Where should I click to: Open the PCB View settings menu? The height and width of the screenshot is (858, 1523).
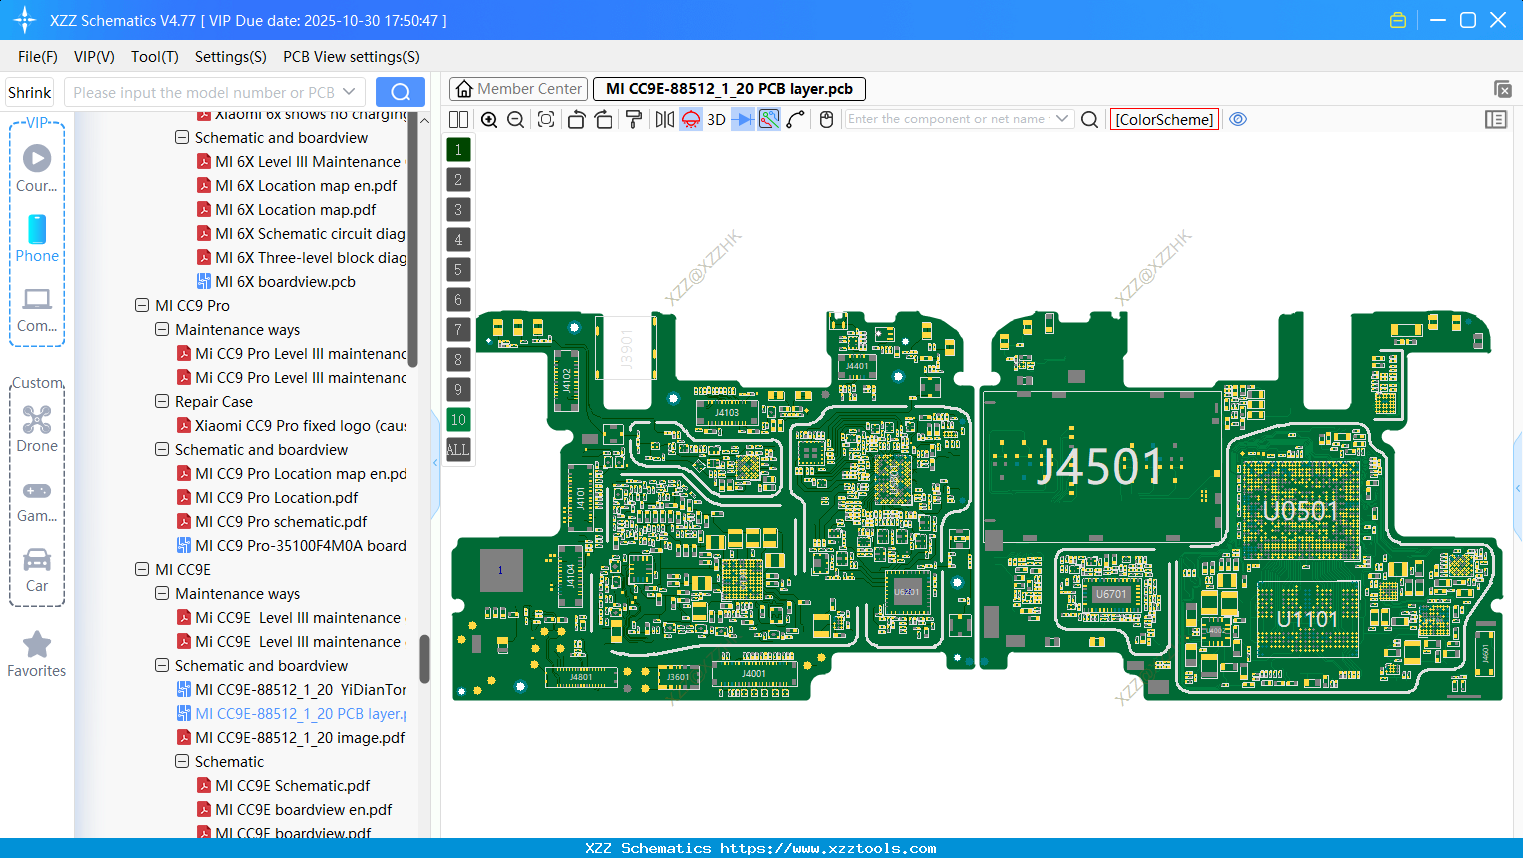[x=350, y=57]
